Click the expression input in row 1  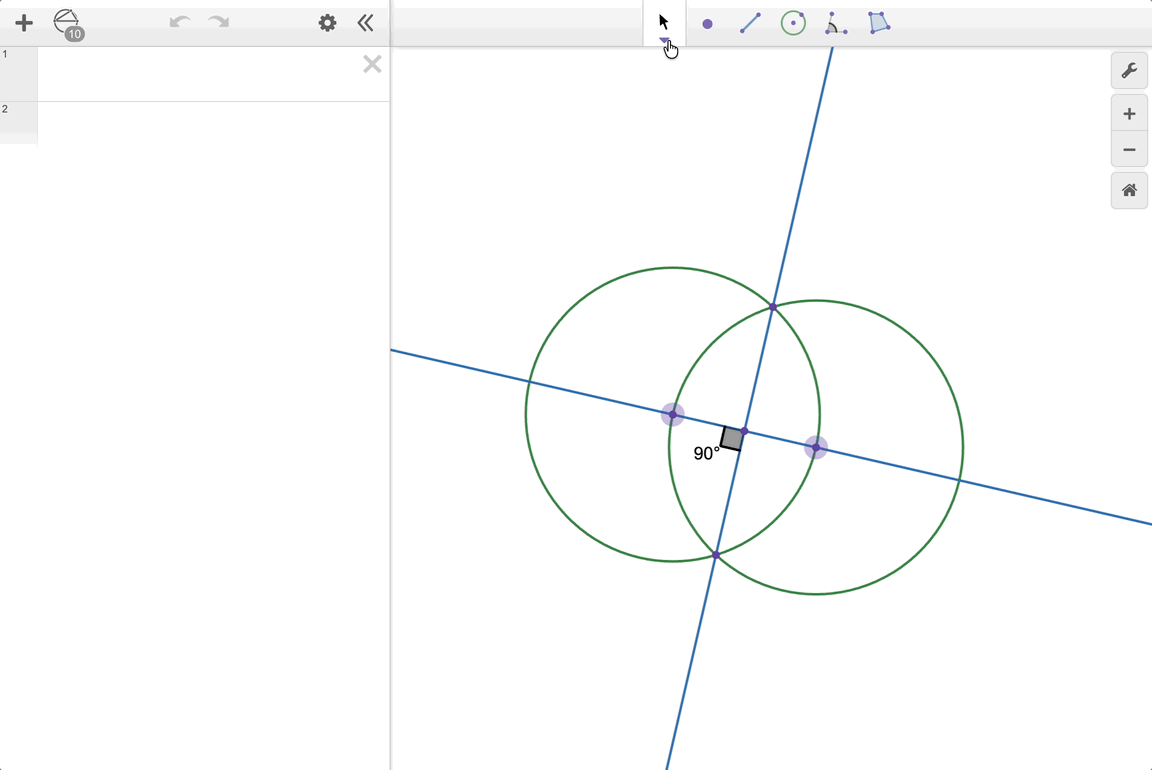click(x=198, y=74)
